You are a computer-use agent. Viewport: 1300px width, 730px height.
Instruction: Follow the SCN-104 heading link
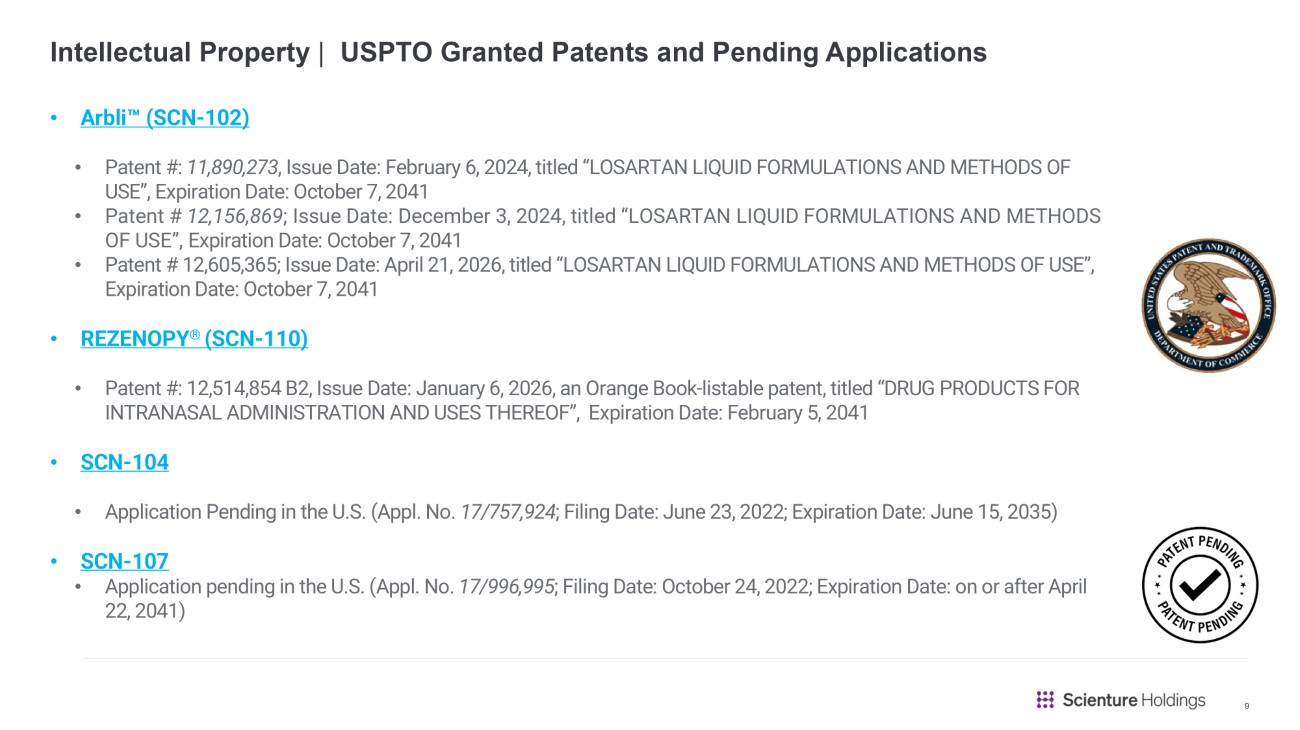[124, 462]
